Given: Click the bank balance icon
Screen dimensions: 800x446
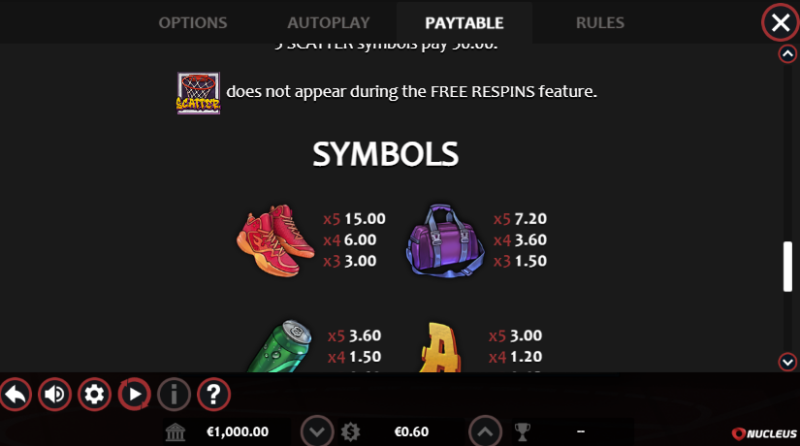Looking at the screenshot, I should (x=175, y=432).
